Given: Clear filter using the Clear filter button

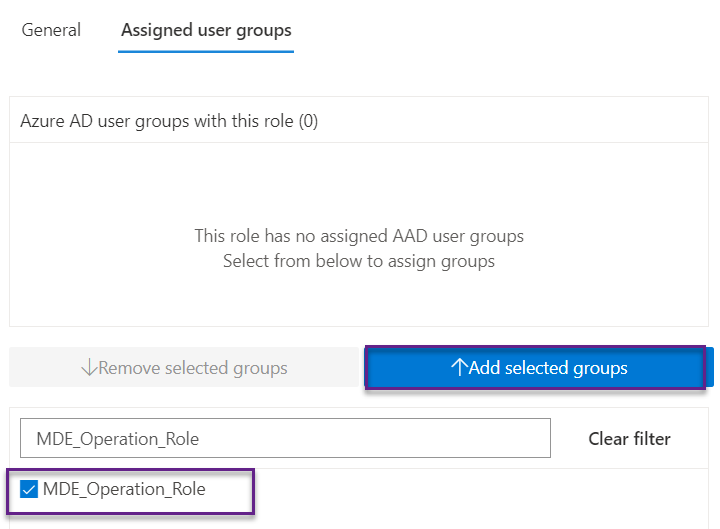Looking at the screenshot, I should [x=629, y=438].
